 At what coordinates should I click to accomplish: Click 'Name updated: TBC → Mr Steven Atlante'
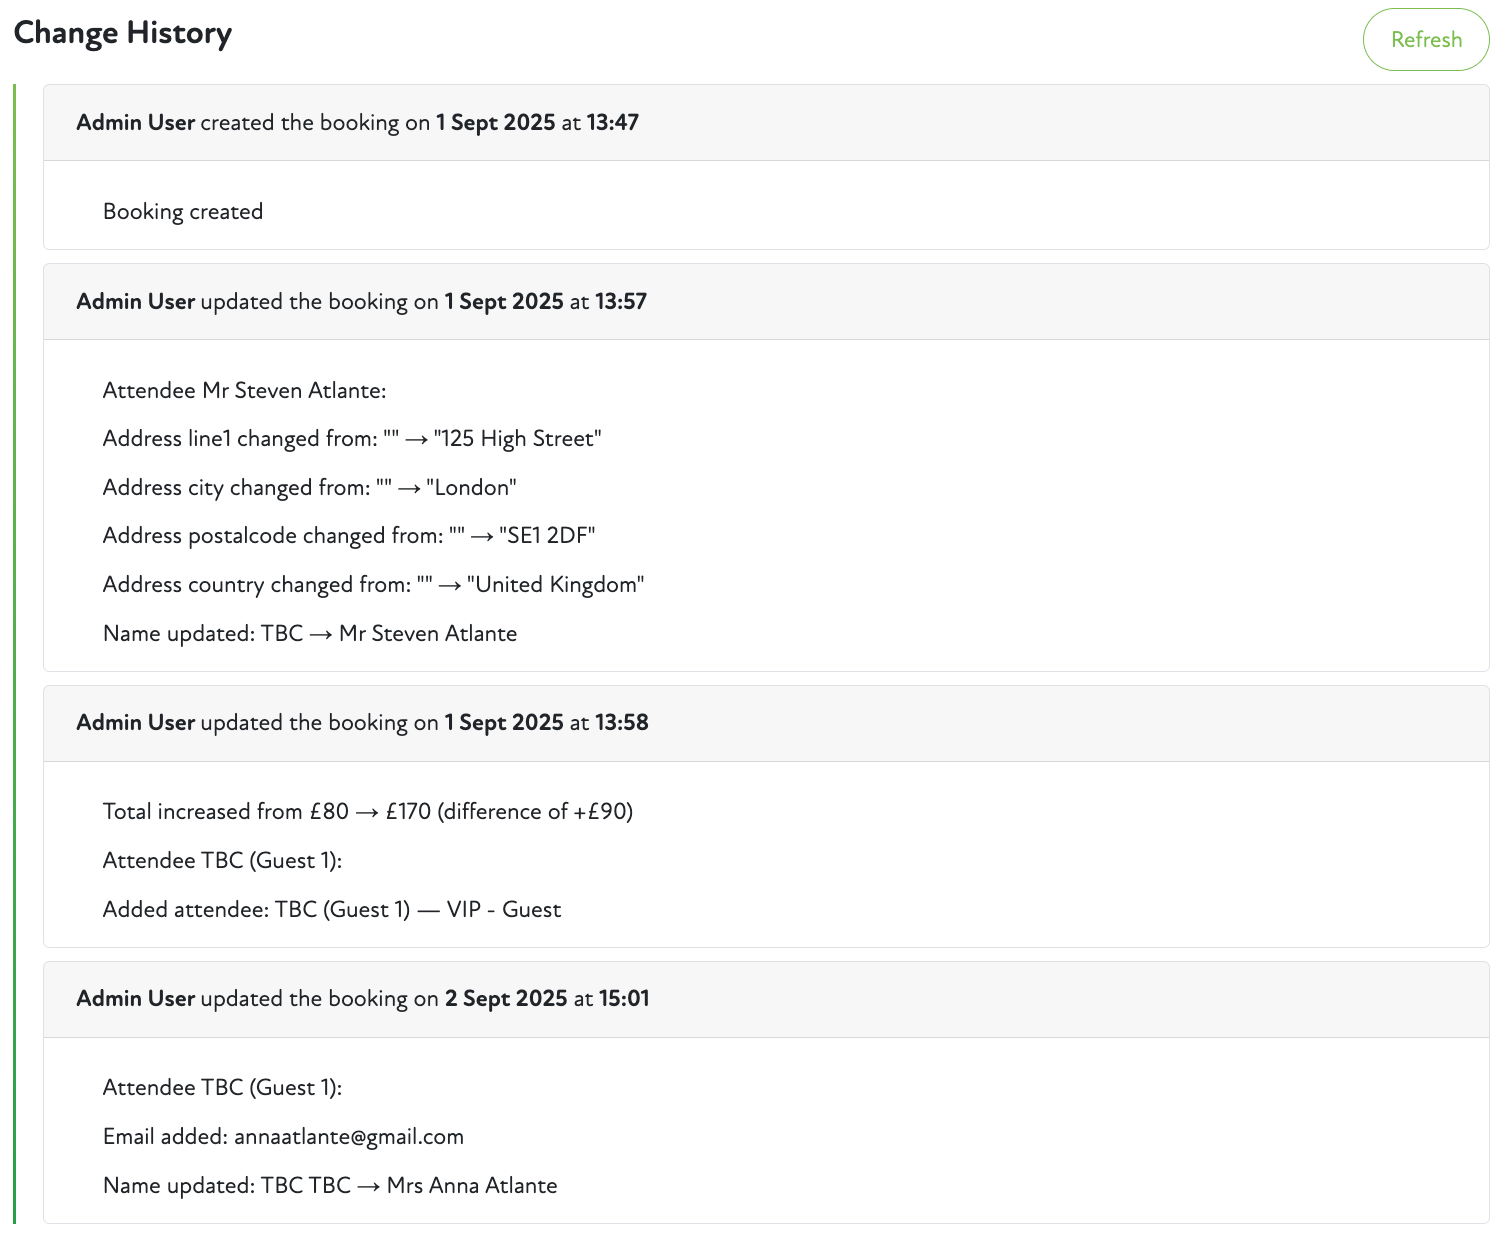[310, 634]
